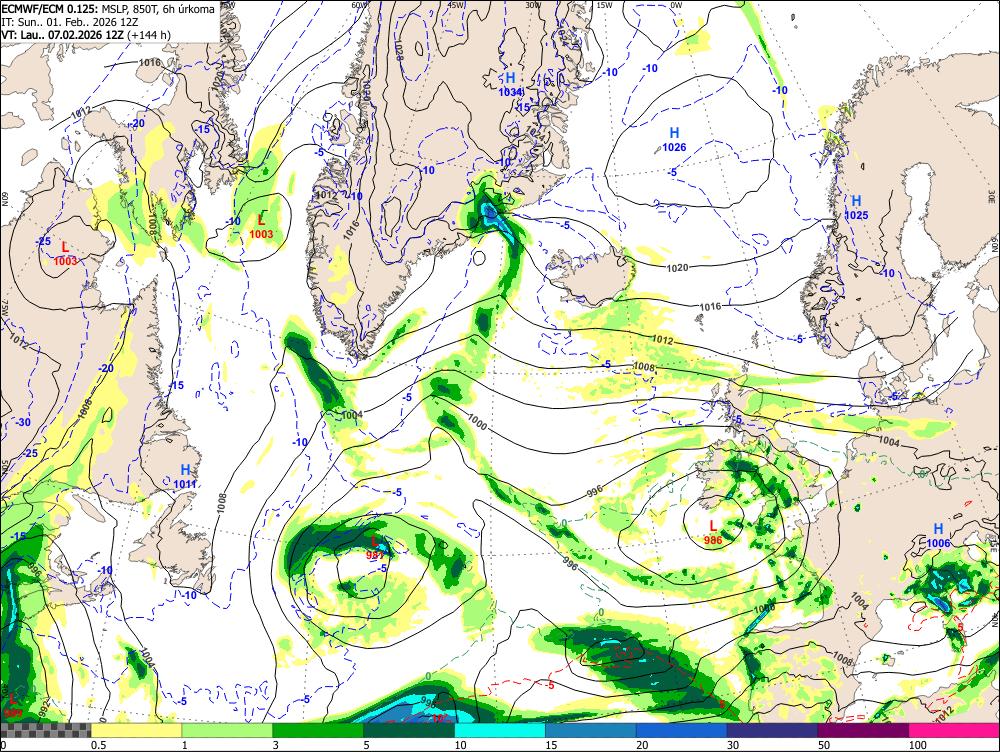The image size is (1000, 752).
Task: Click the high pressure marker 'H 1006'
Action: click(938, 535)
